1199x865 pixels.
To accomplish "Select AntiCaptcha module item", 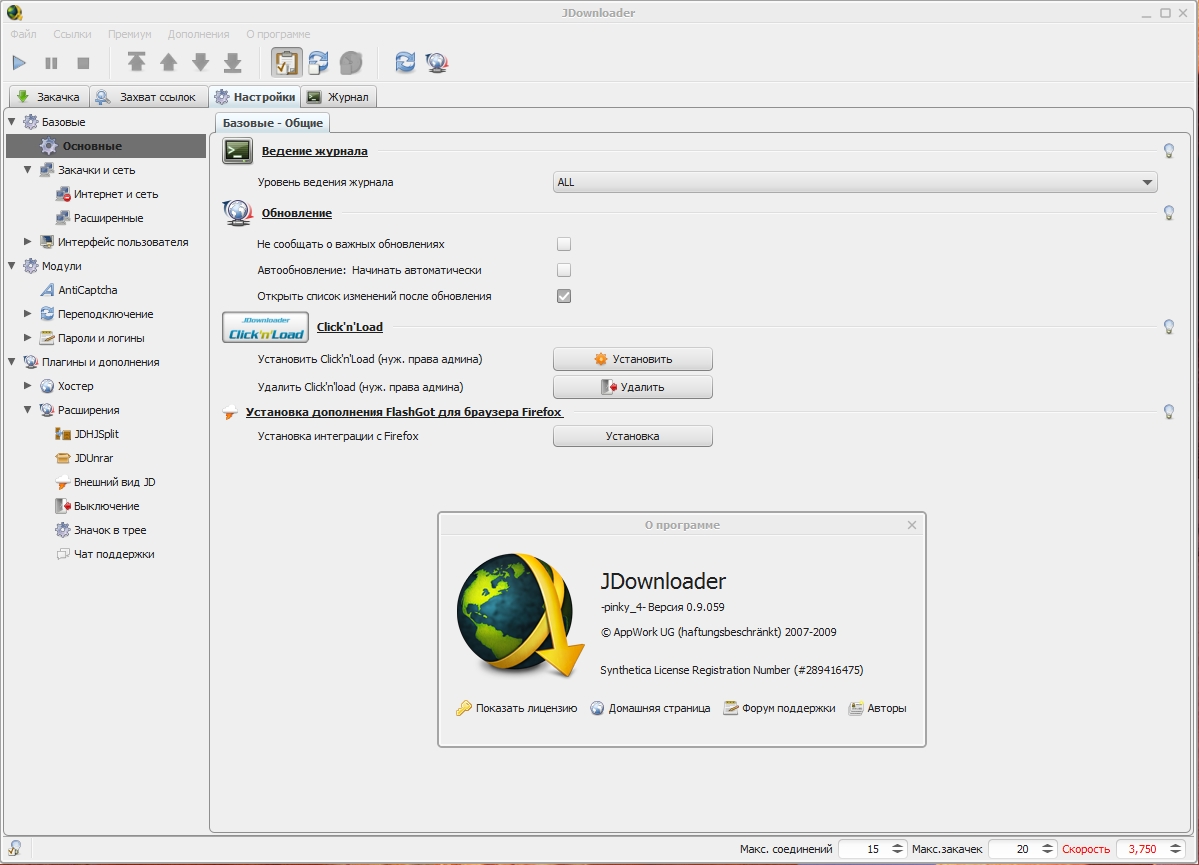I will coord(79,290).
